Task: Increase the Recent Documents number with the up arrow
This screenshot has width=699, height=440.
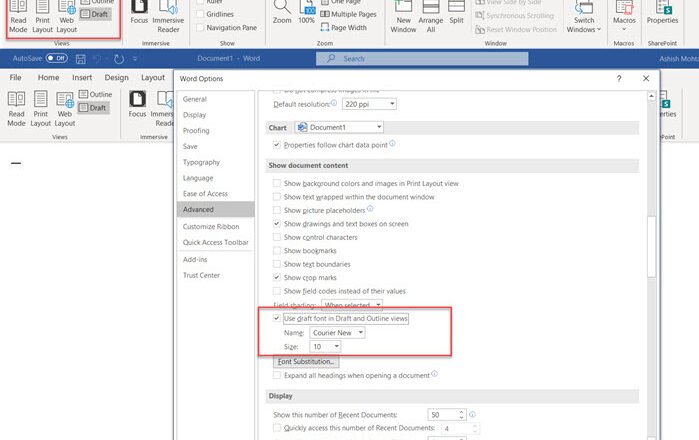Action: tap(461, 412)
